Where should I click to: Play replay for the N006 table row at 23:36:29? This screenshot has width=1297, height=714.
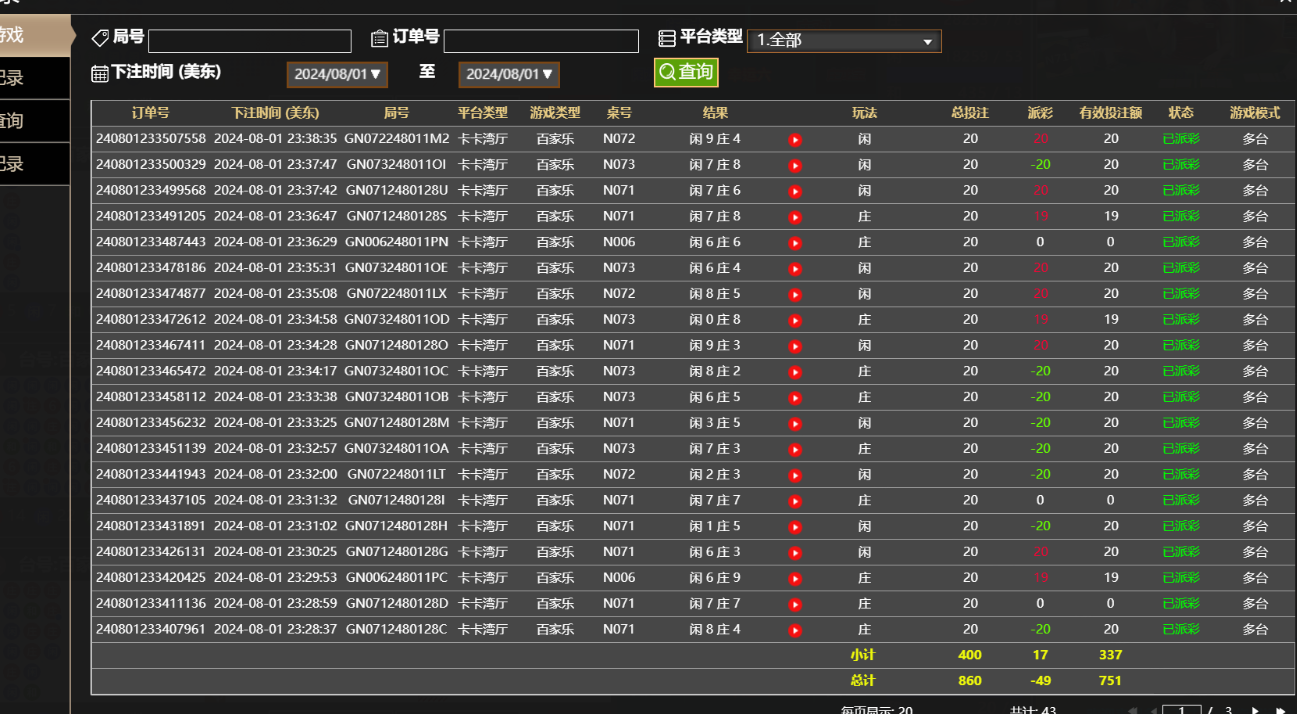[x=794, y=242]
